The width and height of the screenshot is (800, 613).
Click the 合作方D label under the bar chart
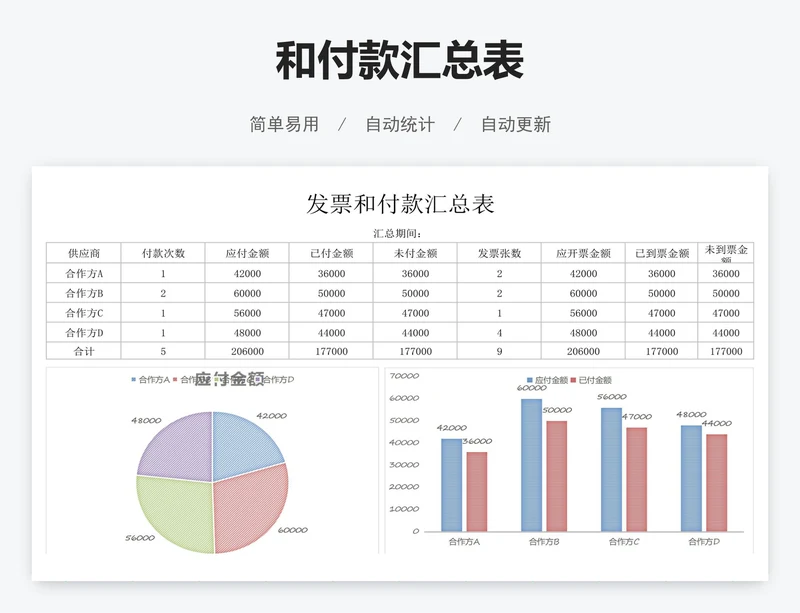coord(704,542)
